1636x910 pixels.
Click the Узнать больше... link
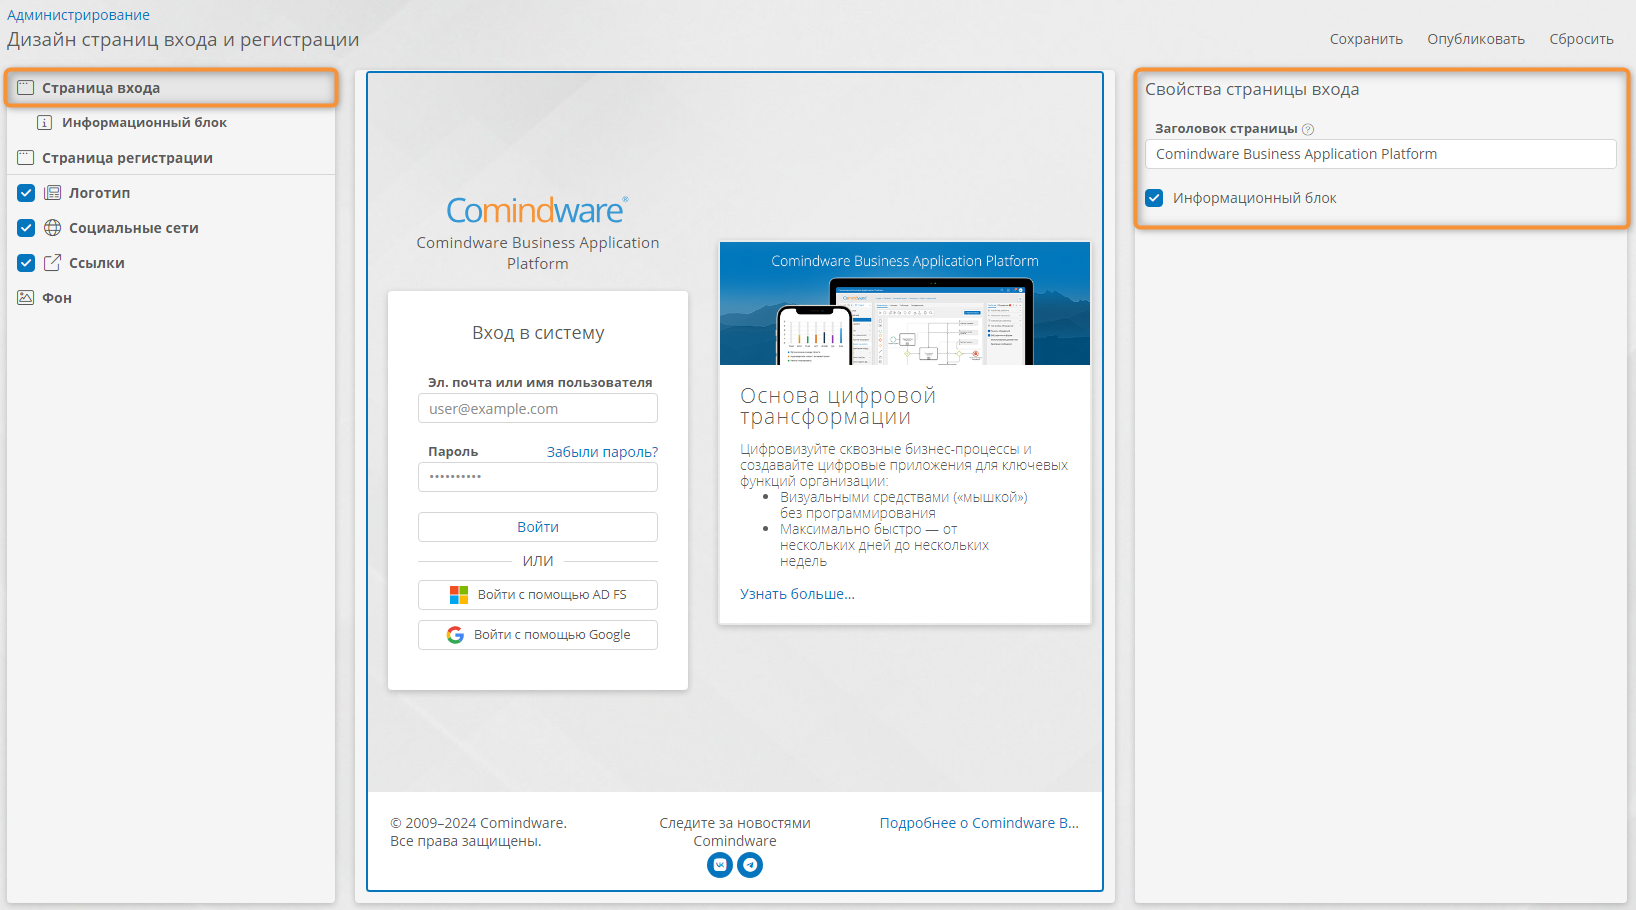[797, 594]
